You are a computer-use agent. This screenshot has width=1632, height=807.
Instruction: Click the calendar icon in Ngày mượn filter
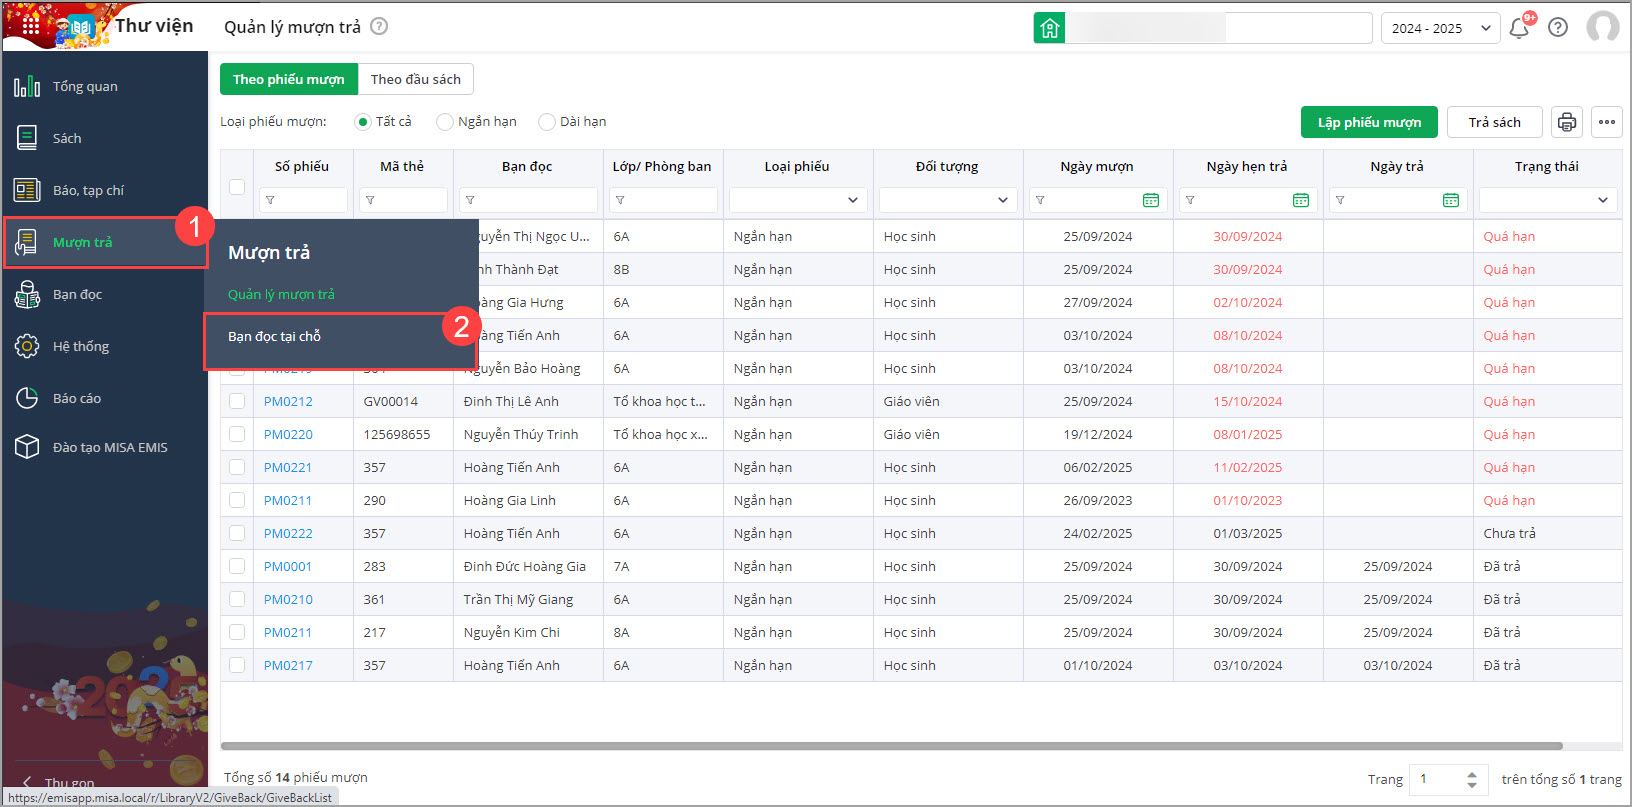1151,200
